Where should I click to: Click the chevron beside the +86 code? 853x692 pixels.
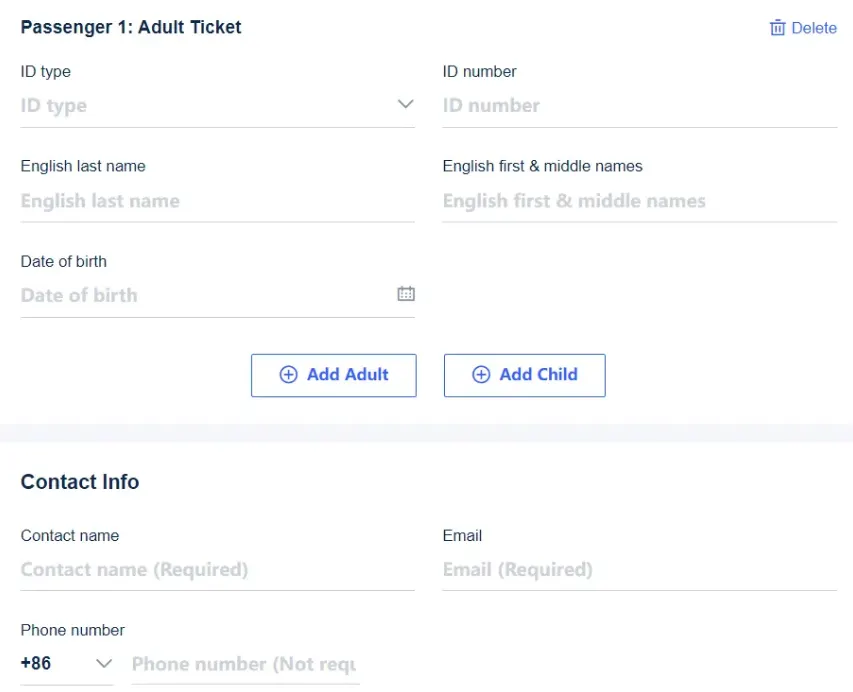105,663
